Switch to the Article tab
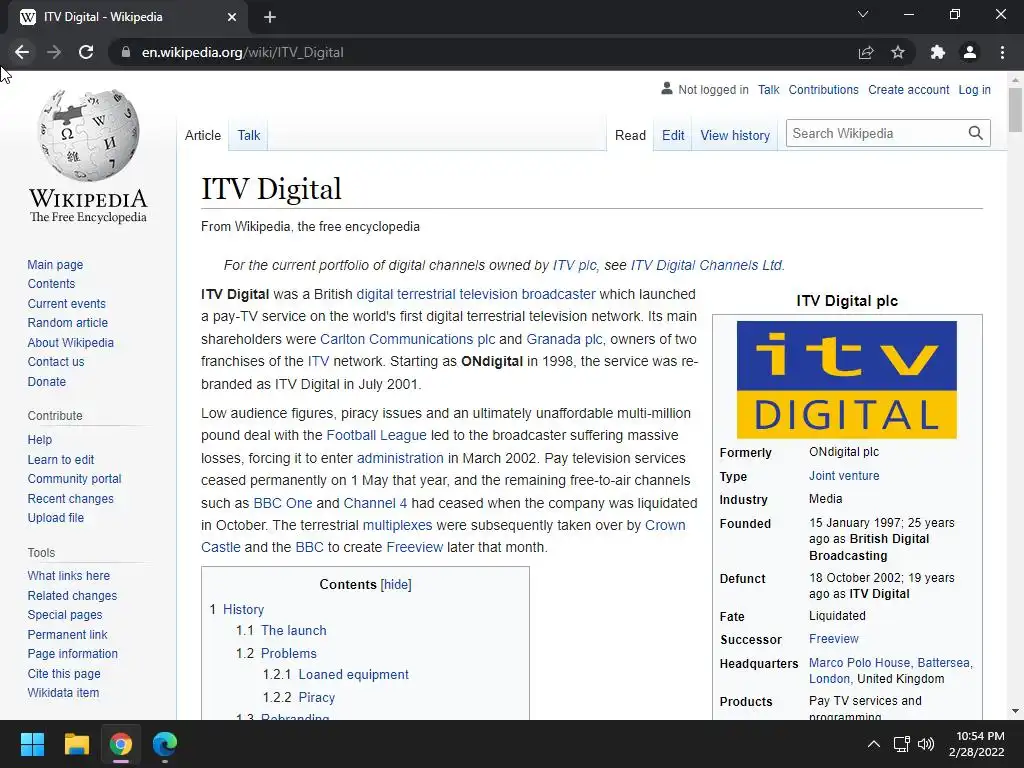The width and height of the screenshot is (1024, 768). [x=203, y=135]
